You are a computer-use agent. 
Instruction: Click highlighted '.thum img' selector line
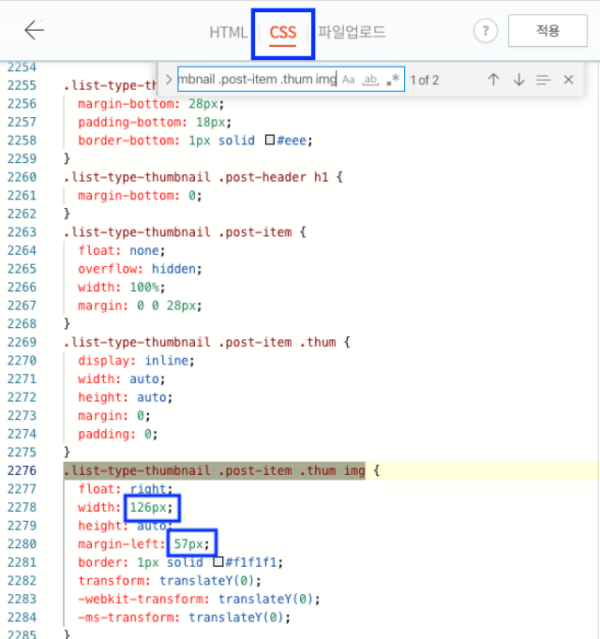(214, 470)
